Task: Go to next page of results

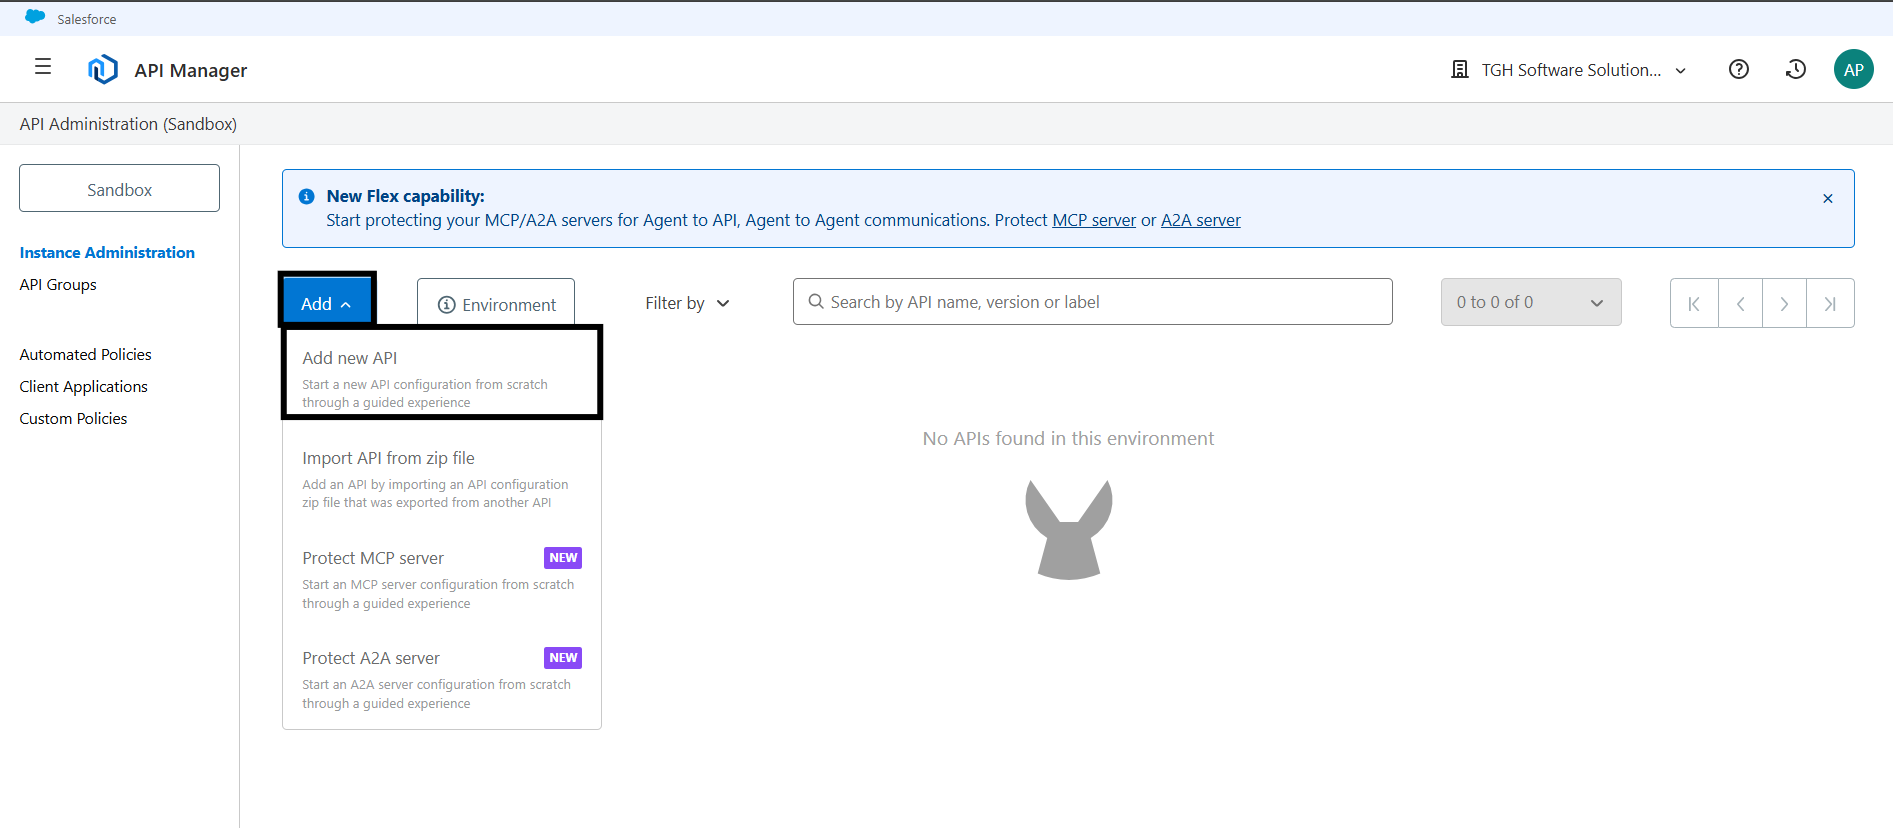Action: click(1784, 303)
